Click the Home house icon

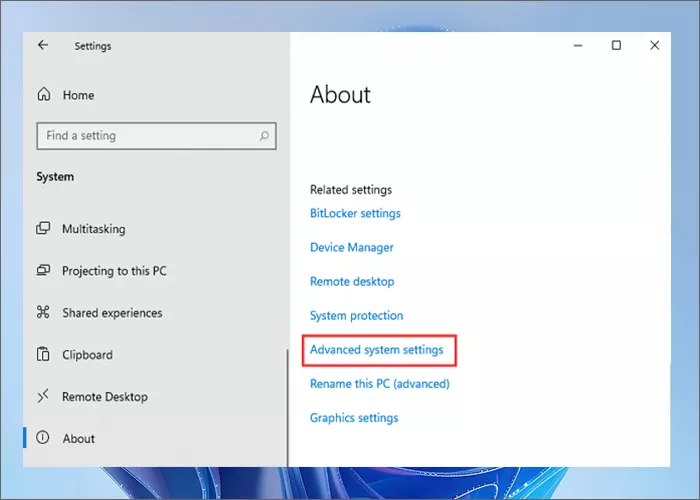(44, 94)
